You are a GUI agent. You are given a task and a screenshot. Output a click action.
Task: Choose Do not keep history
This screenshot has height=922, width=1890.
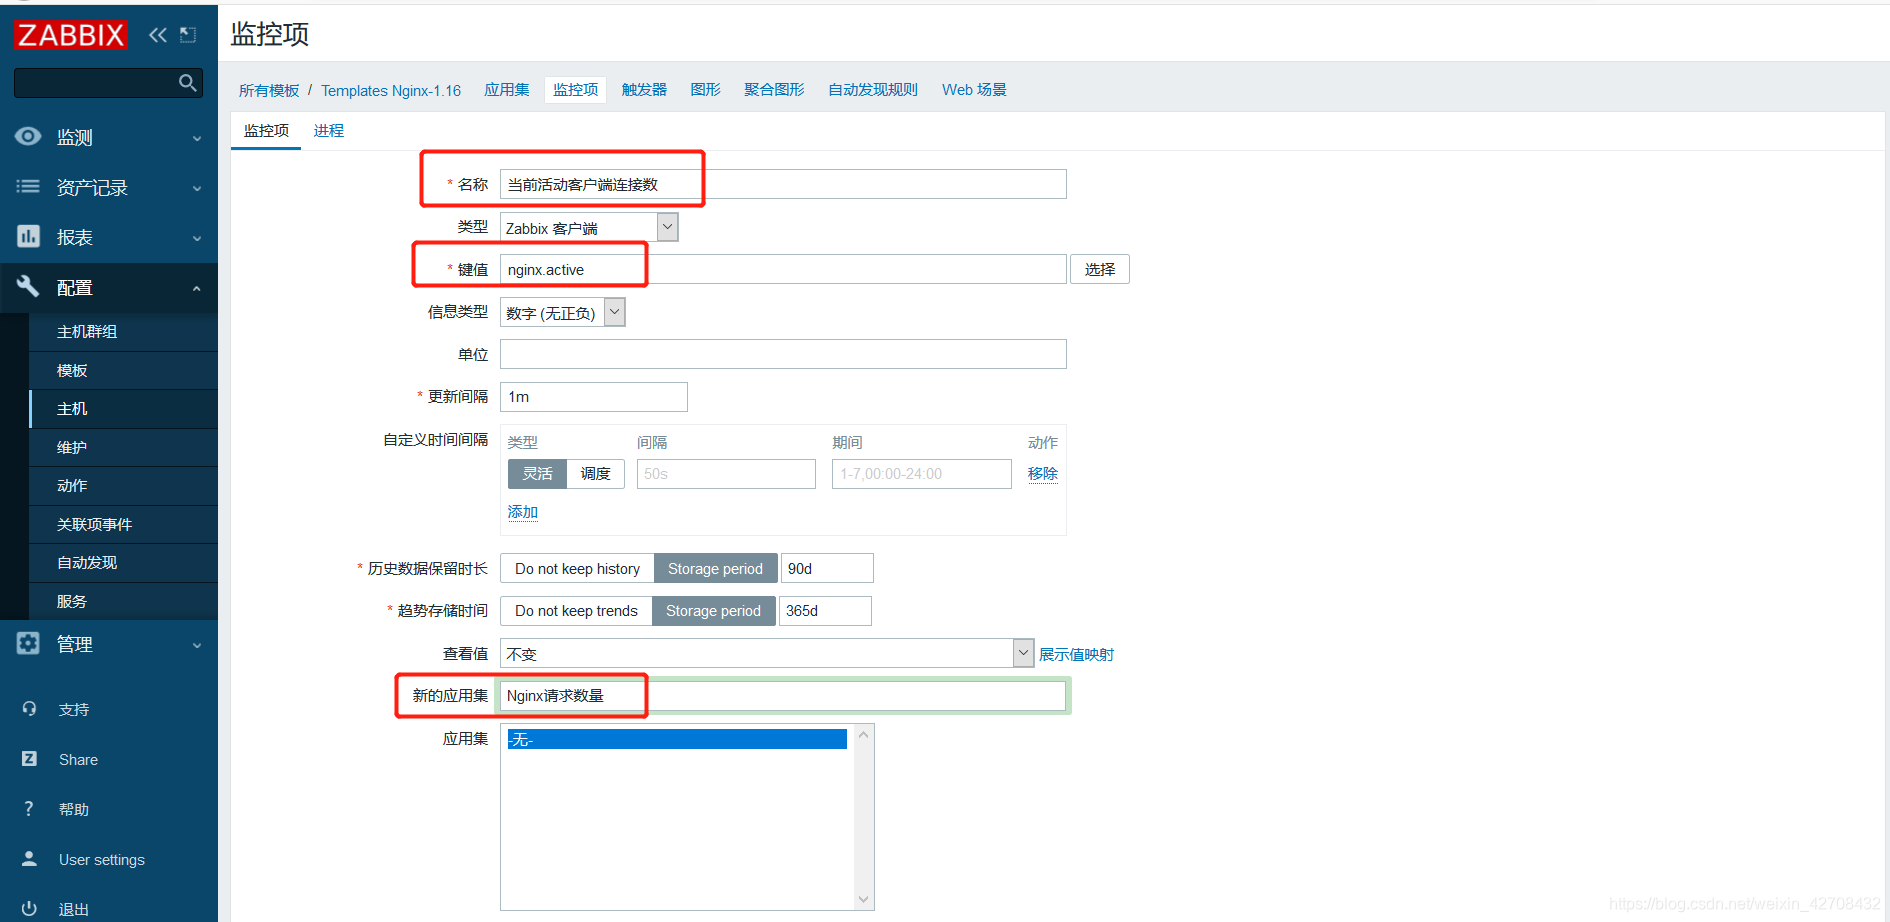click(577, 568)
